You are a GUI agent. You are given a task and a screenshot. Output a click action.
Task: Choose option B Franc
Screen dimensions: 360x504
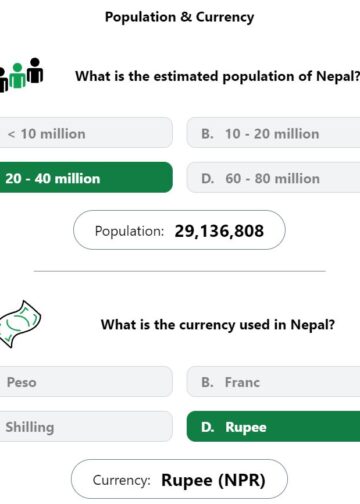click(x=273, y=382)
